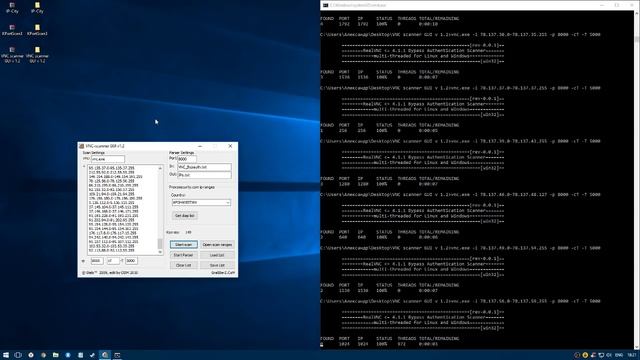
Task: Focus the Out file name field
Action: [204, 175]
